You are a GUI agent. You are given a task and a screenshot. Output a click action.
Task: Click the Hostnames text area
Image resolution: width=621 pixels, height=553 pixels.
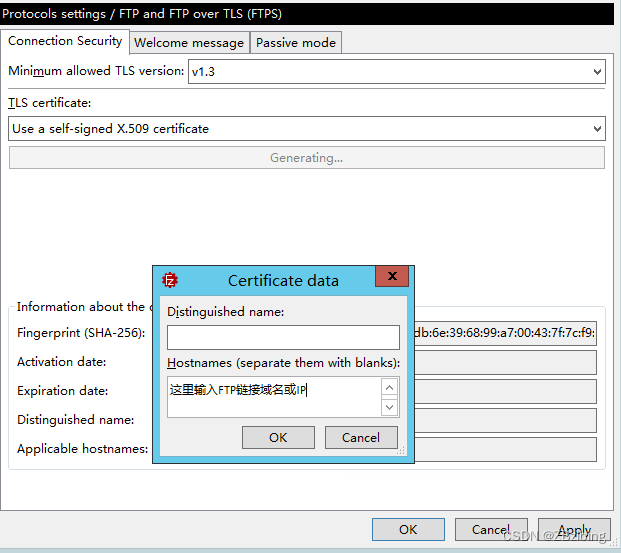274,396
